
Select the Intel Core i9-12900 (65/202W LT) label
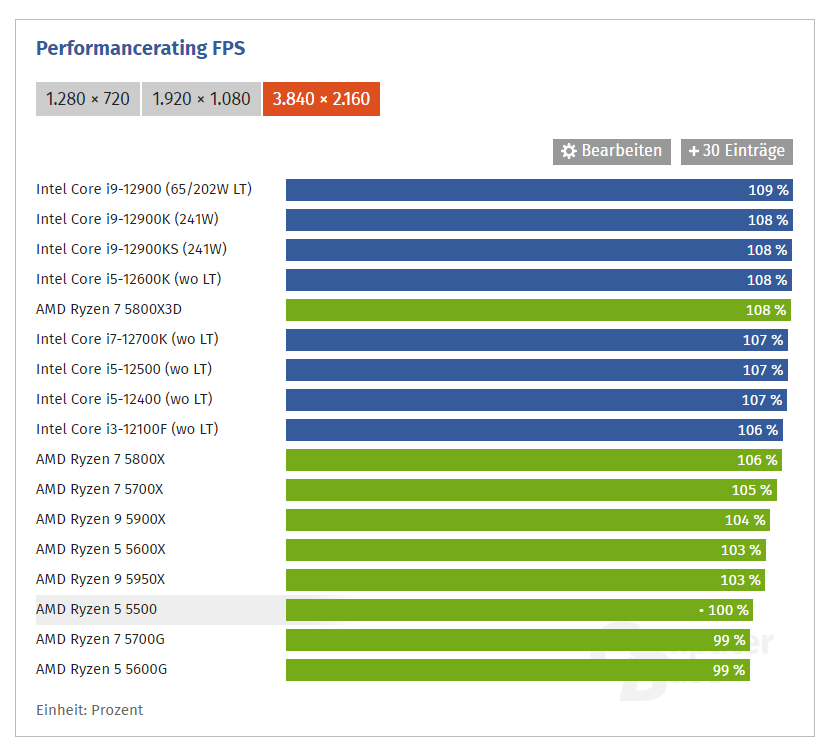[x=144, y=190]
